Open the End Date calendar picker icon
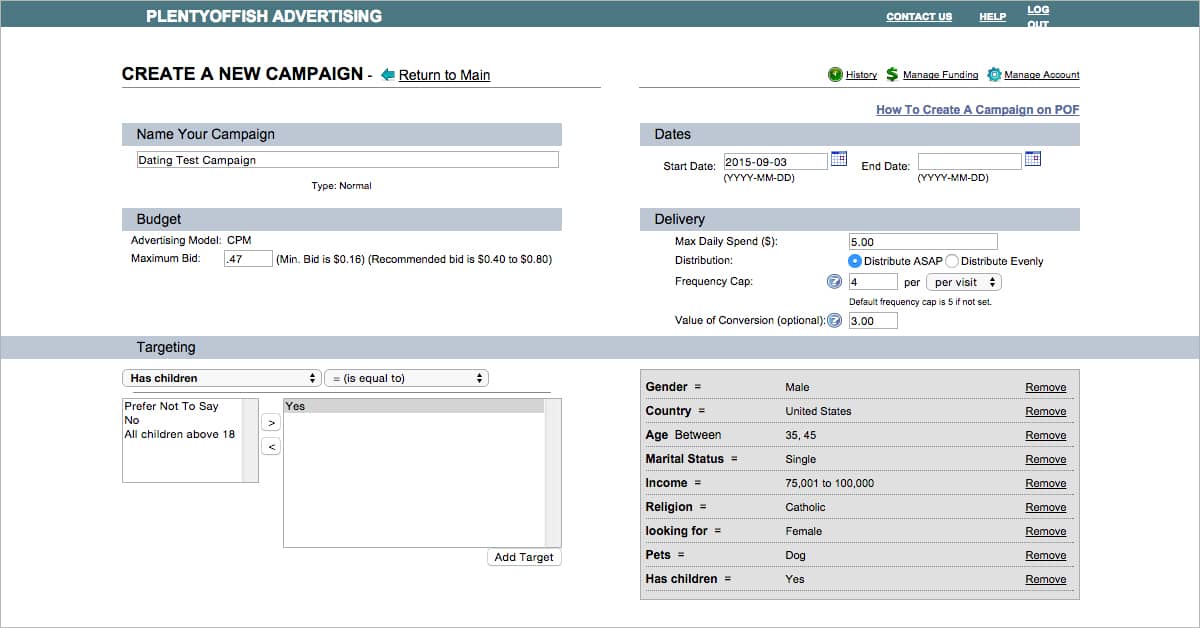The image size is (1200, 628). (x=1033, y=159)
